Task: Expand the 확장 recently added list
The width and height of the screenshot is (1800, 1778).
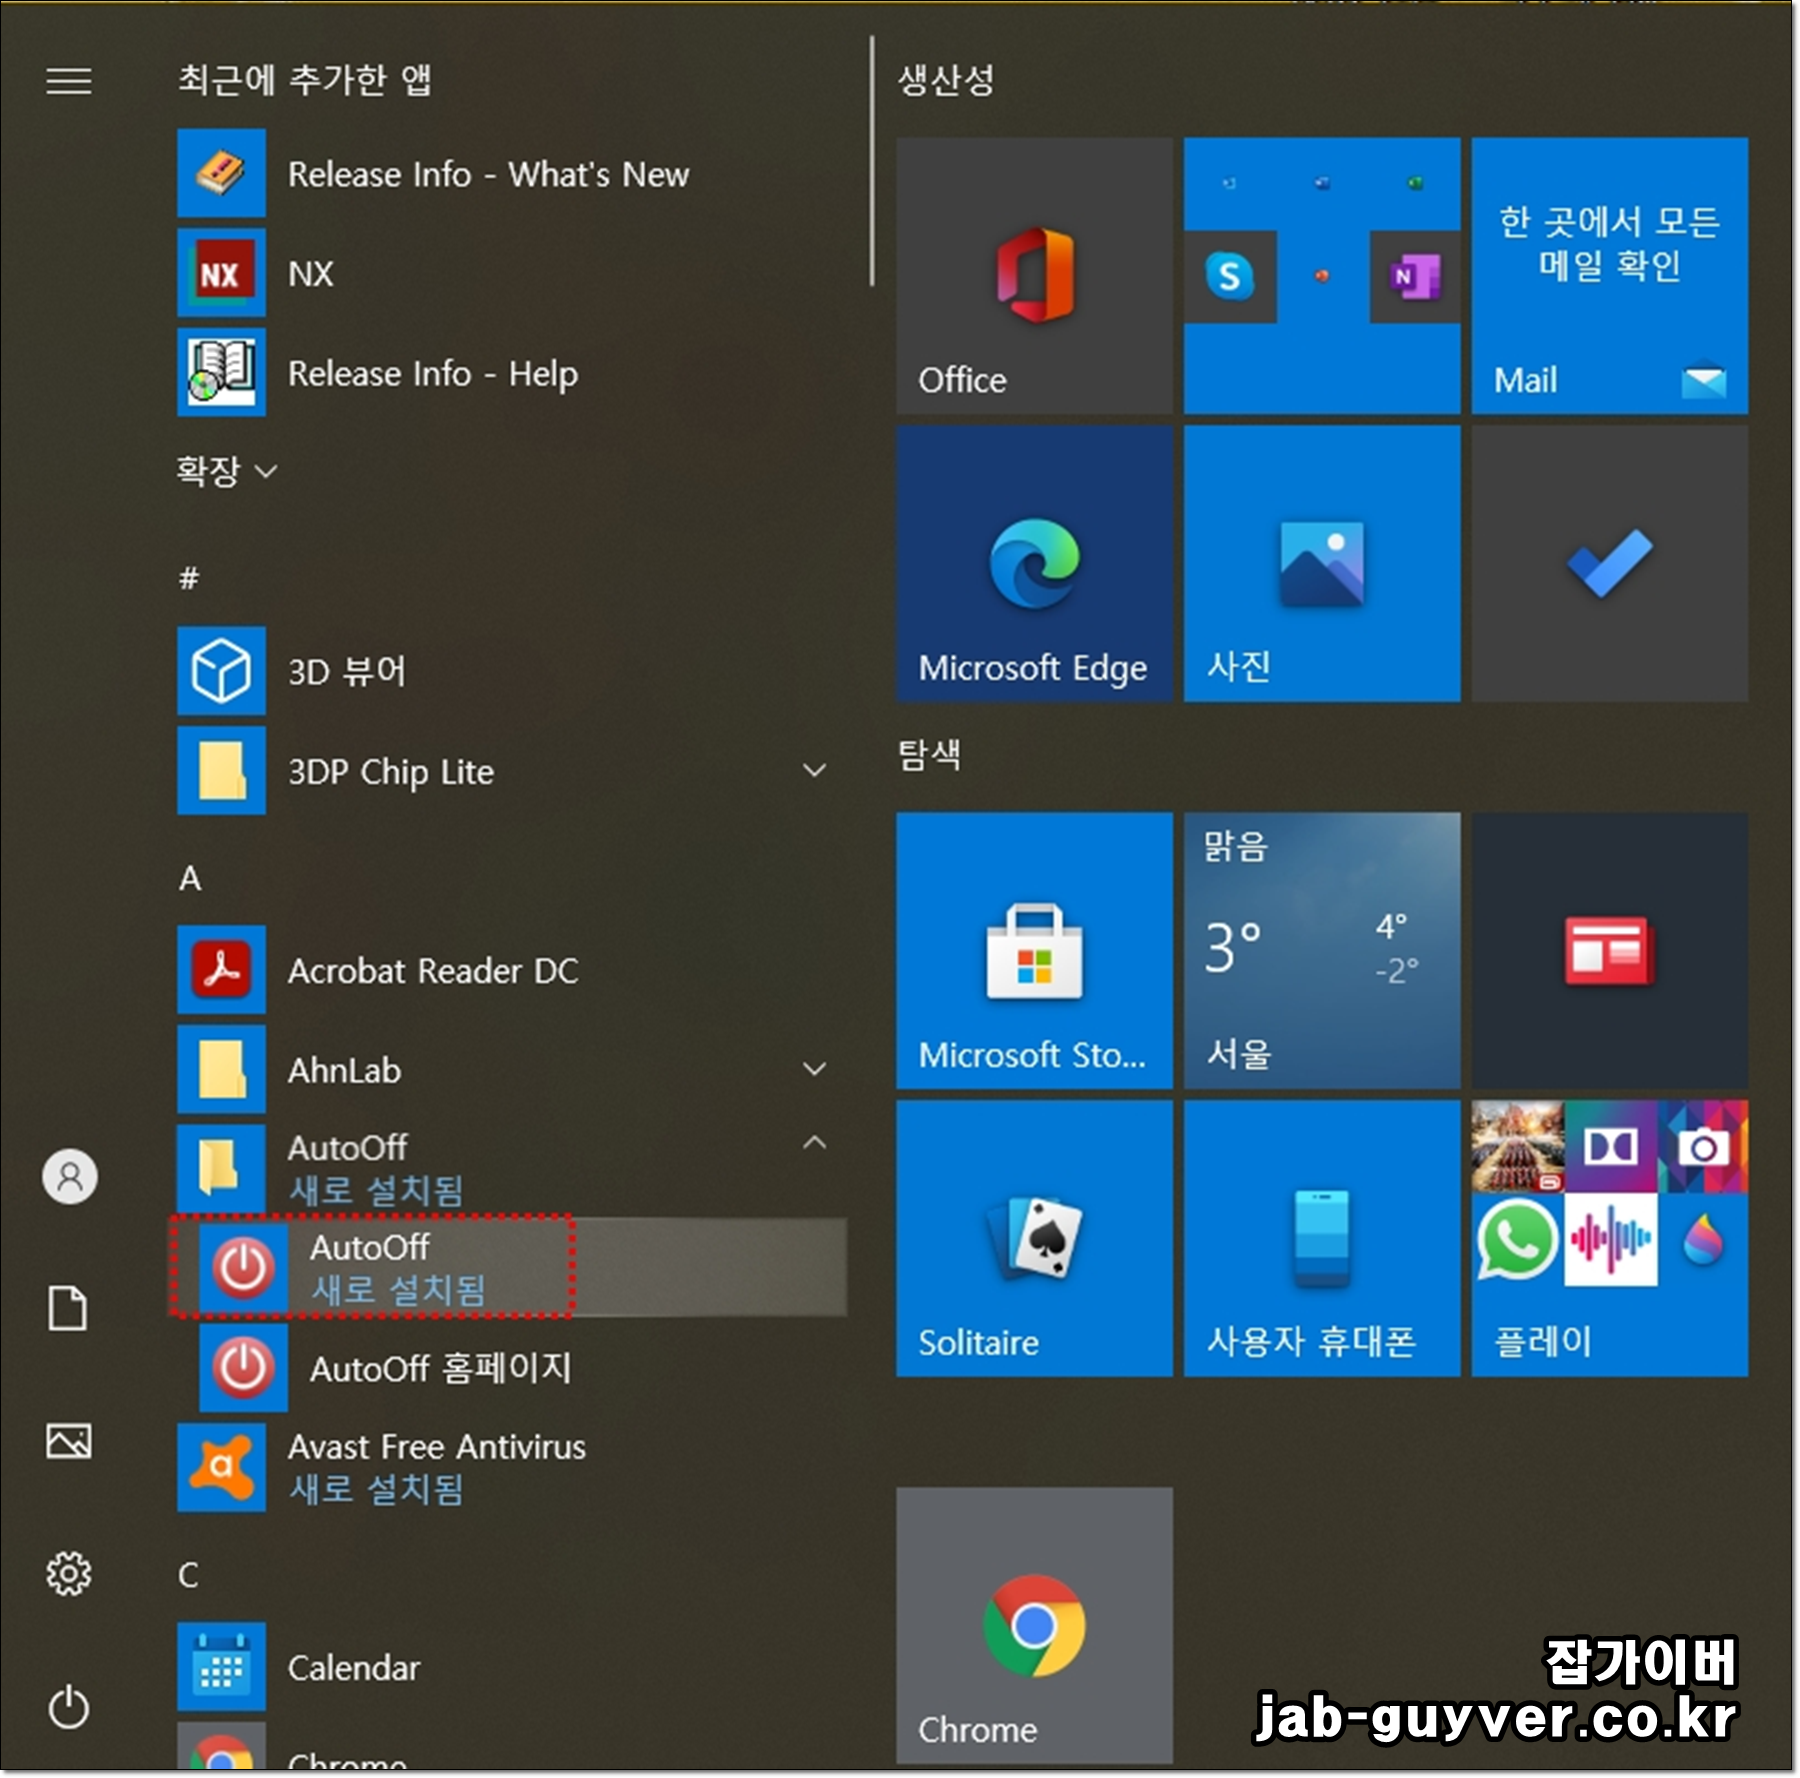Action: pyautogui.click(x=226, y=471)
